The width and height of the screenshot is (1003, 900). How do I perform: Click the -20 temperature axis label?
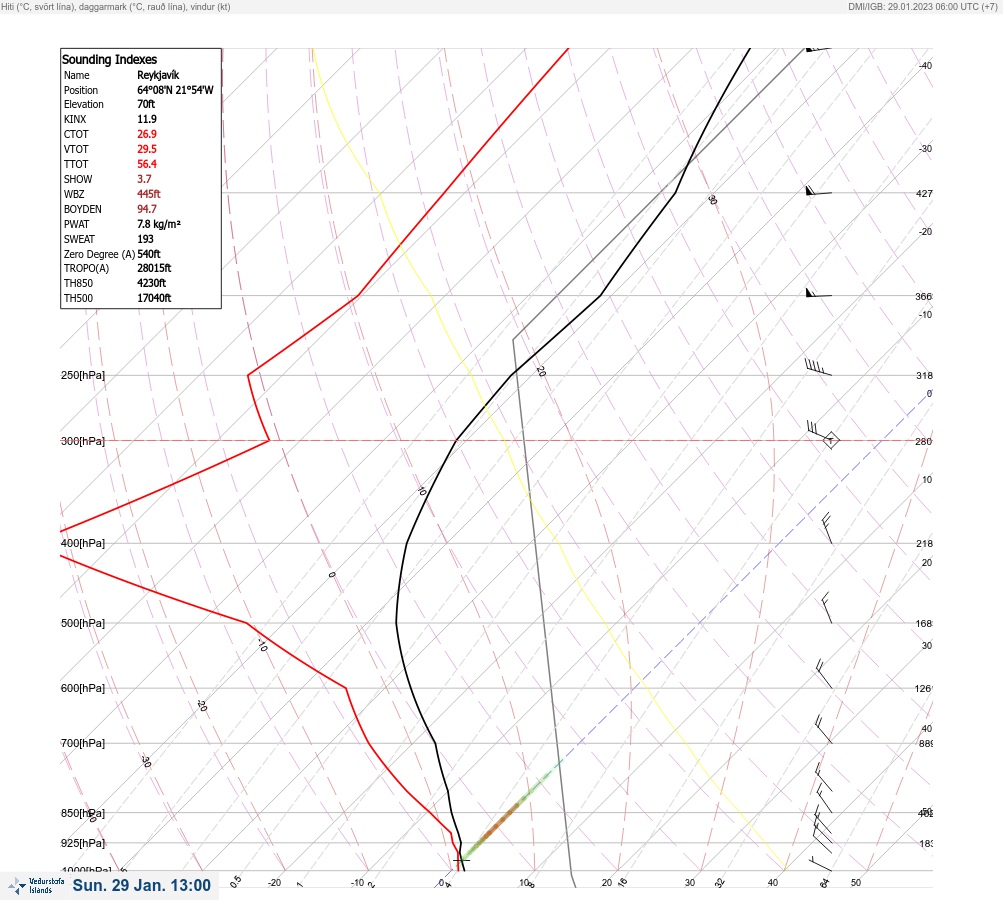click(274, 883)
